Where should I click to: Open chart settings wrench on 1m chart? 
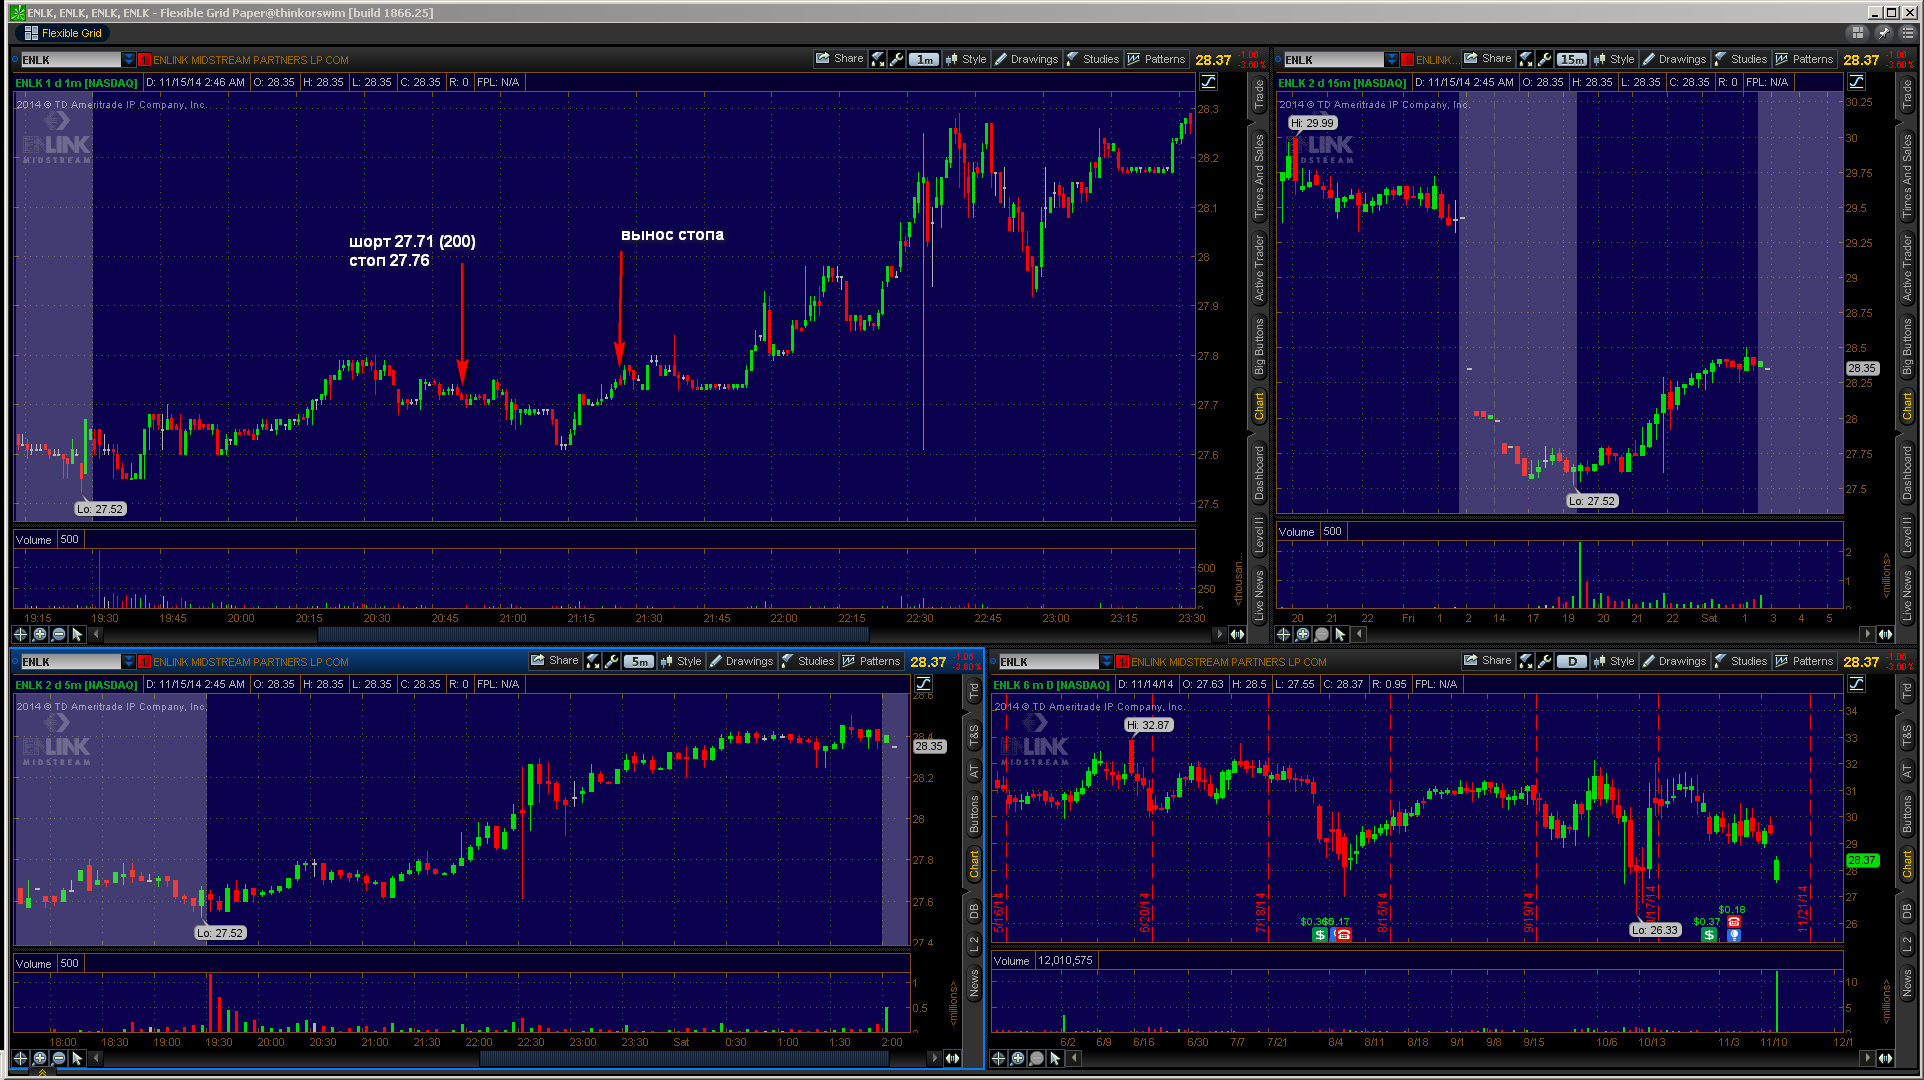[897, 59]
